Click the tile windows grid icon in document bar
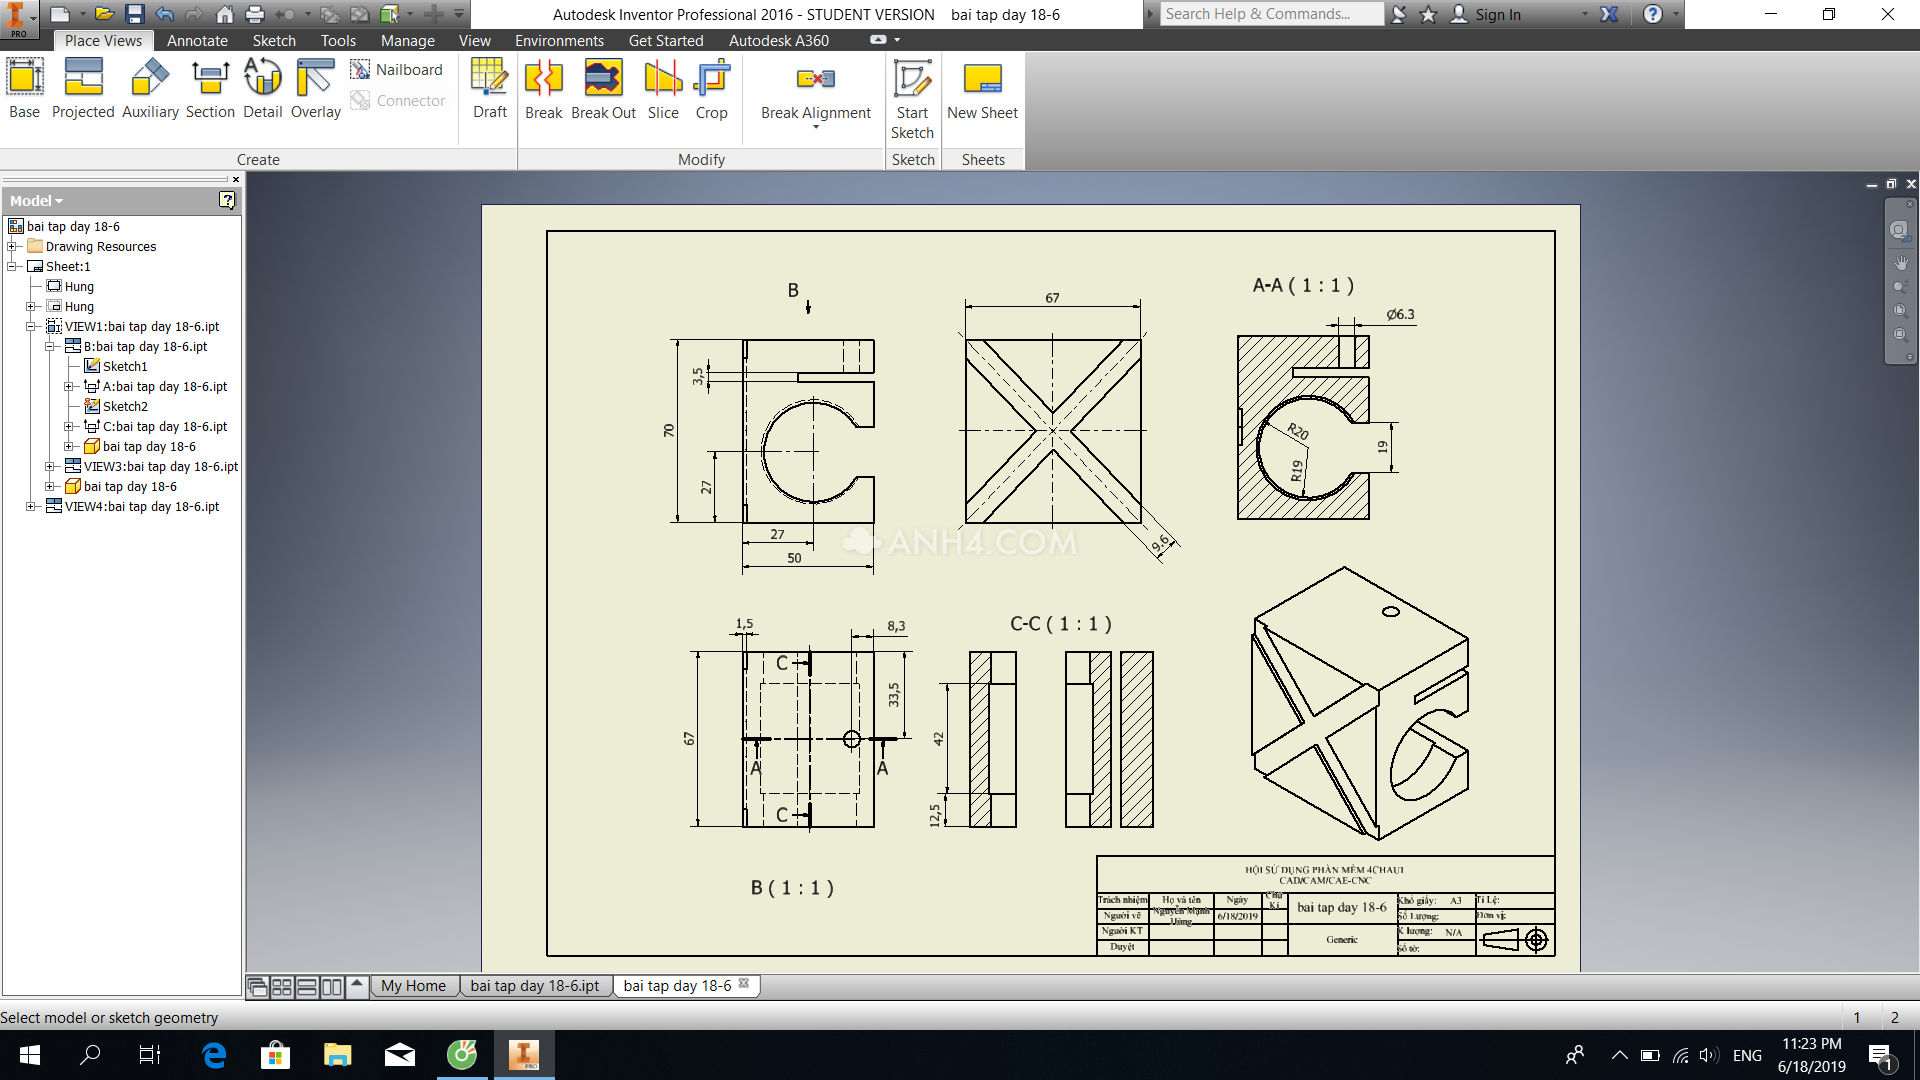This screenshot has width=1920, height=1080. (x=282, y=987)
